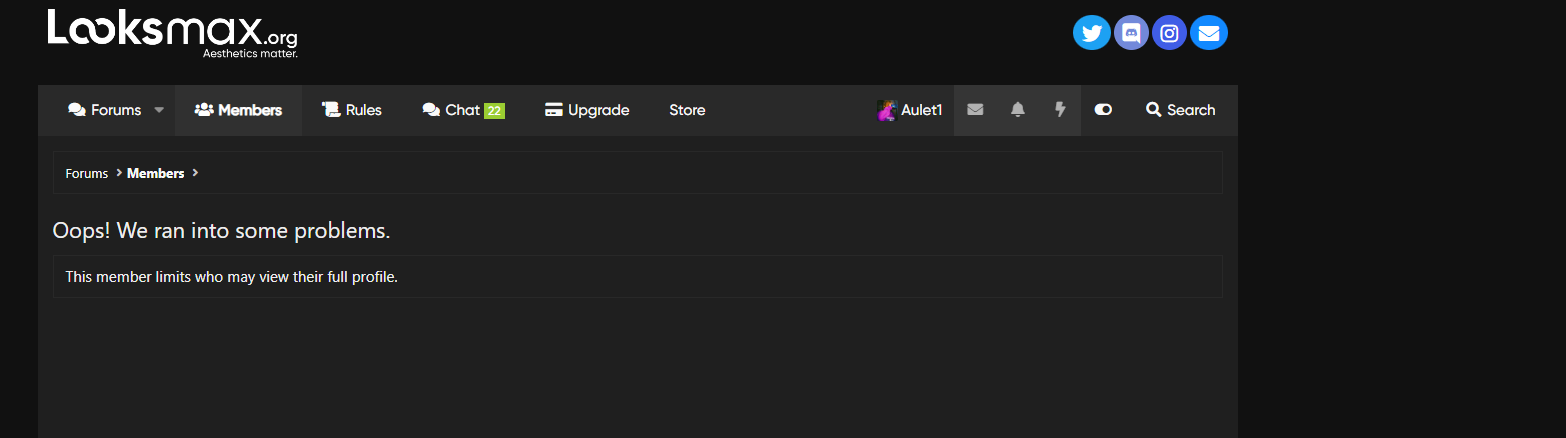Viewport: 1566px width, 438px height.
Task: Open the inbox conversations envelope icon
Action: coord(975,110)
